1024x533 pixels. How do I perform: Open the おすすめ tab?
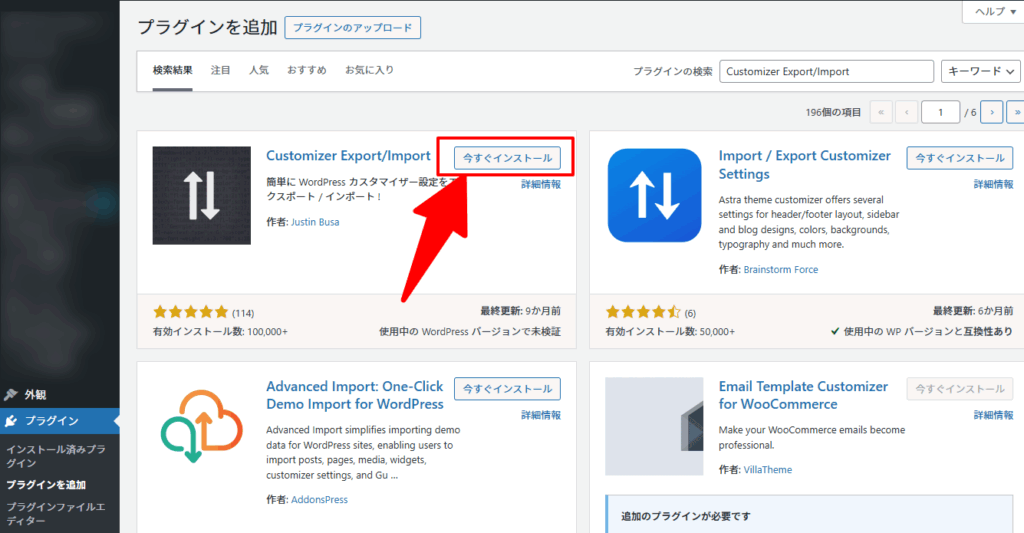[306, 70]
